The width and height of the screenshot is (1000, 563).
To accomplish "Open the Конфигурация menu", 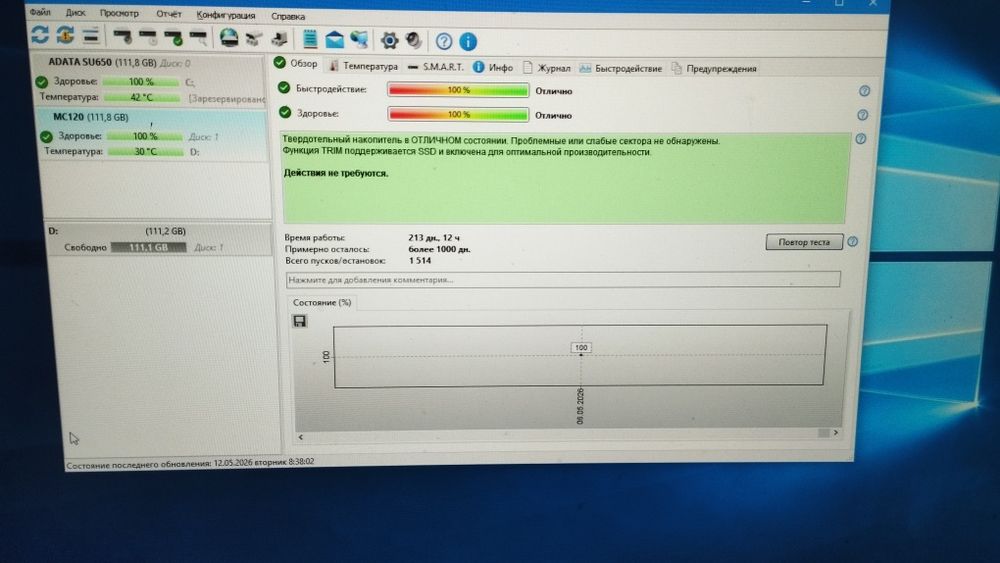I will (x=226, y=15).
